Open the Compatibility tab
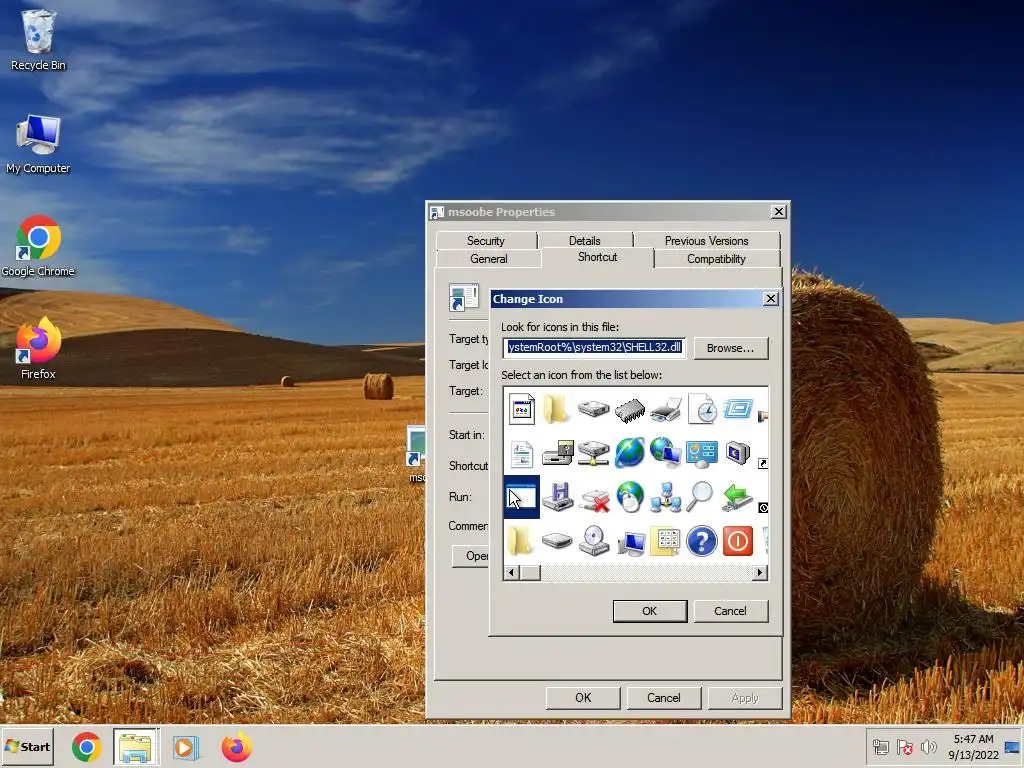Image resolution: width=1024 pixels, height=768 pixels. click(716, 259)
